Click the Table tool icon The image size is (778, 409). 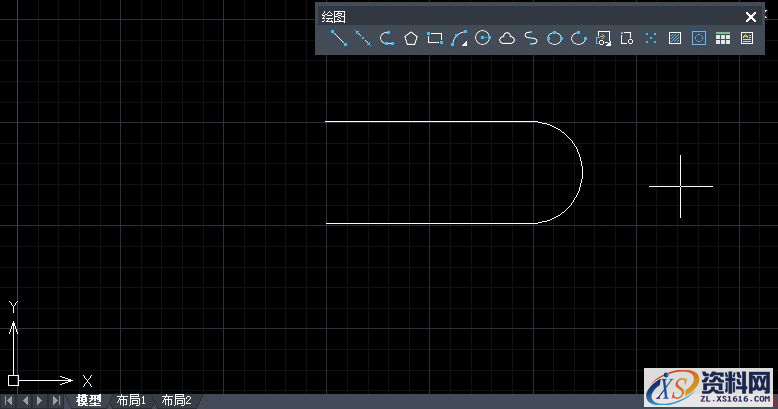[x=723, y=39]
